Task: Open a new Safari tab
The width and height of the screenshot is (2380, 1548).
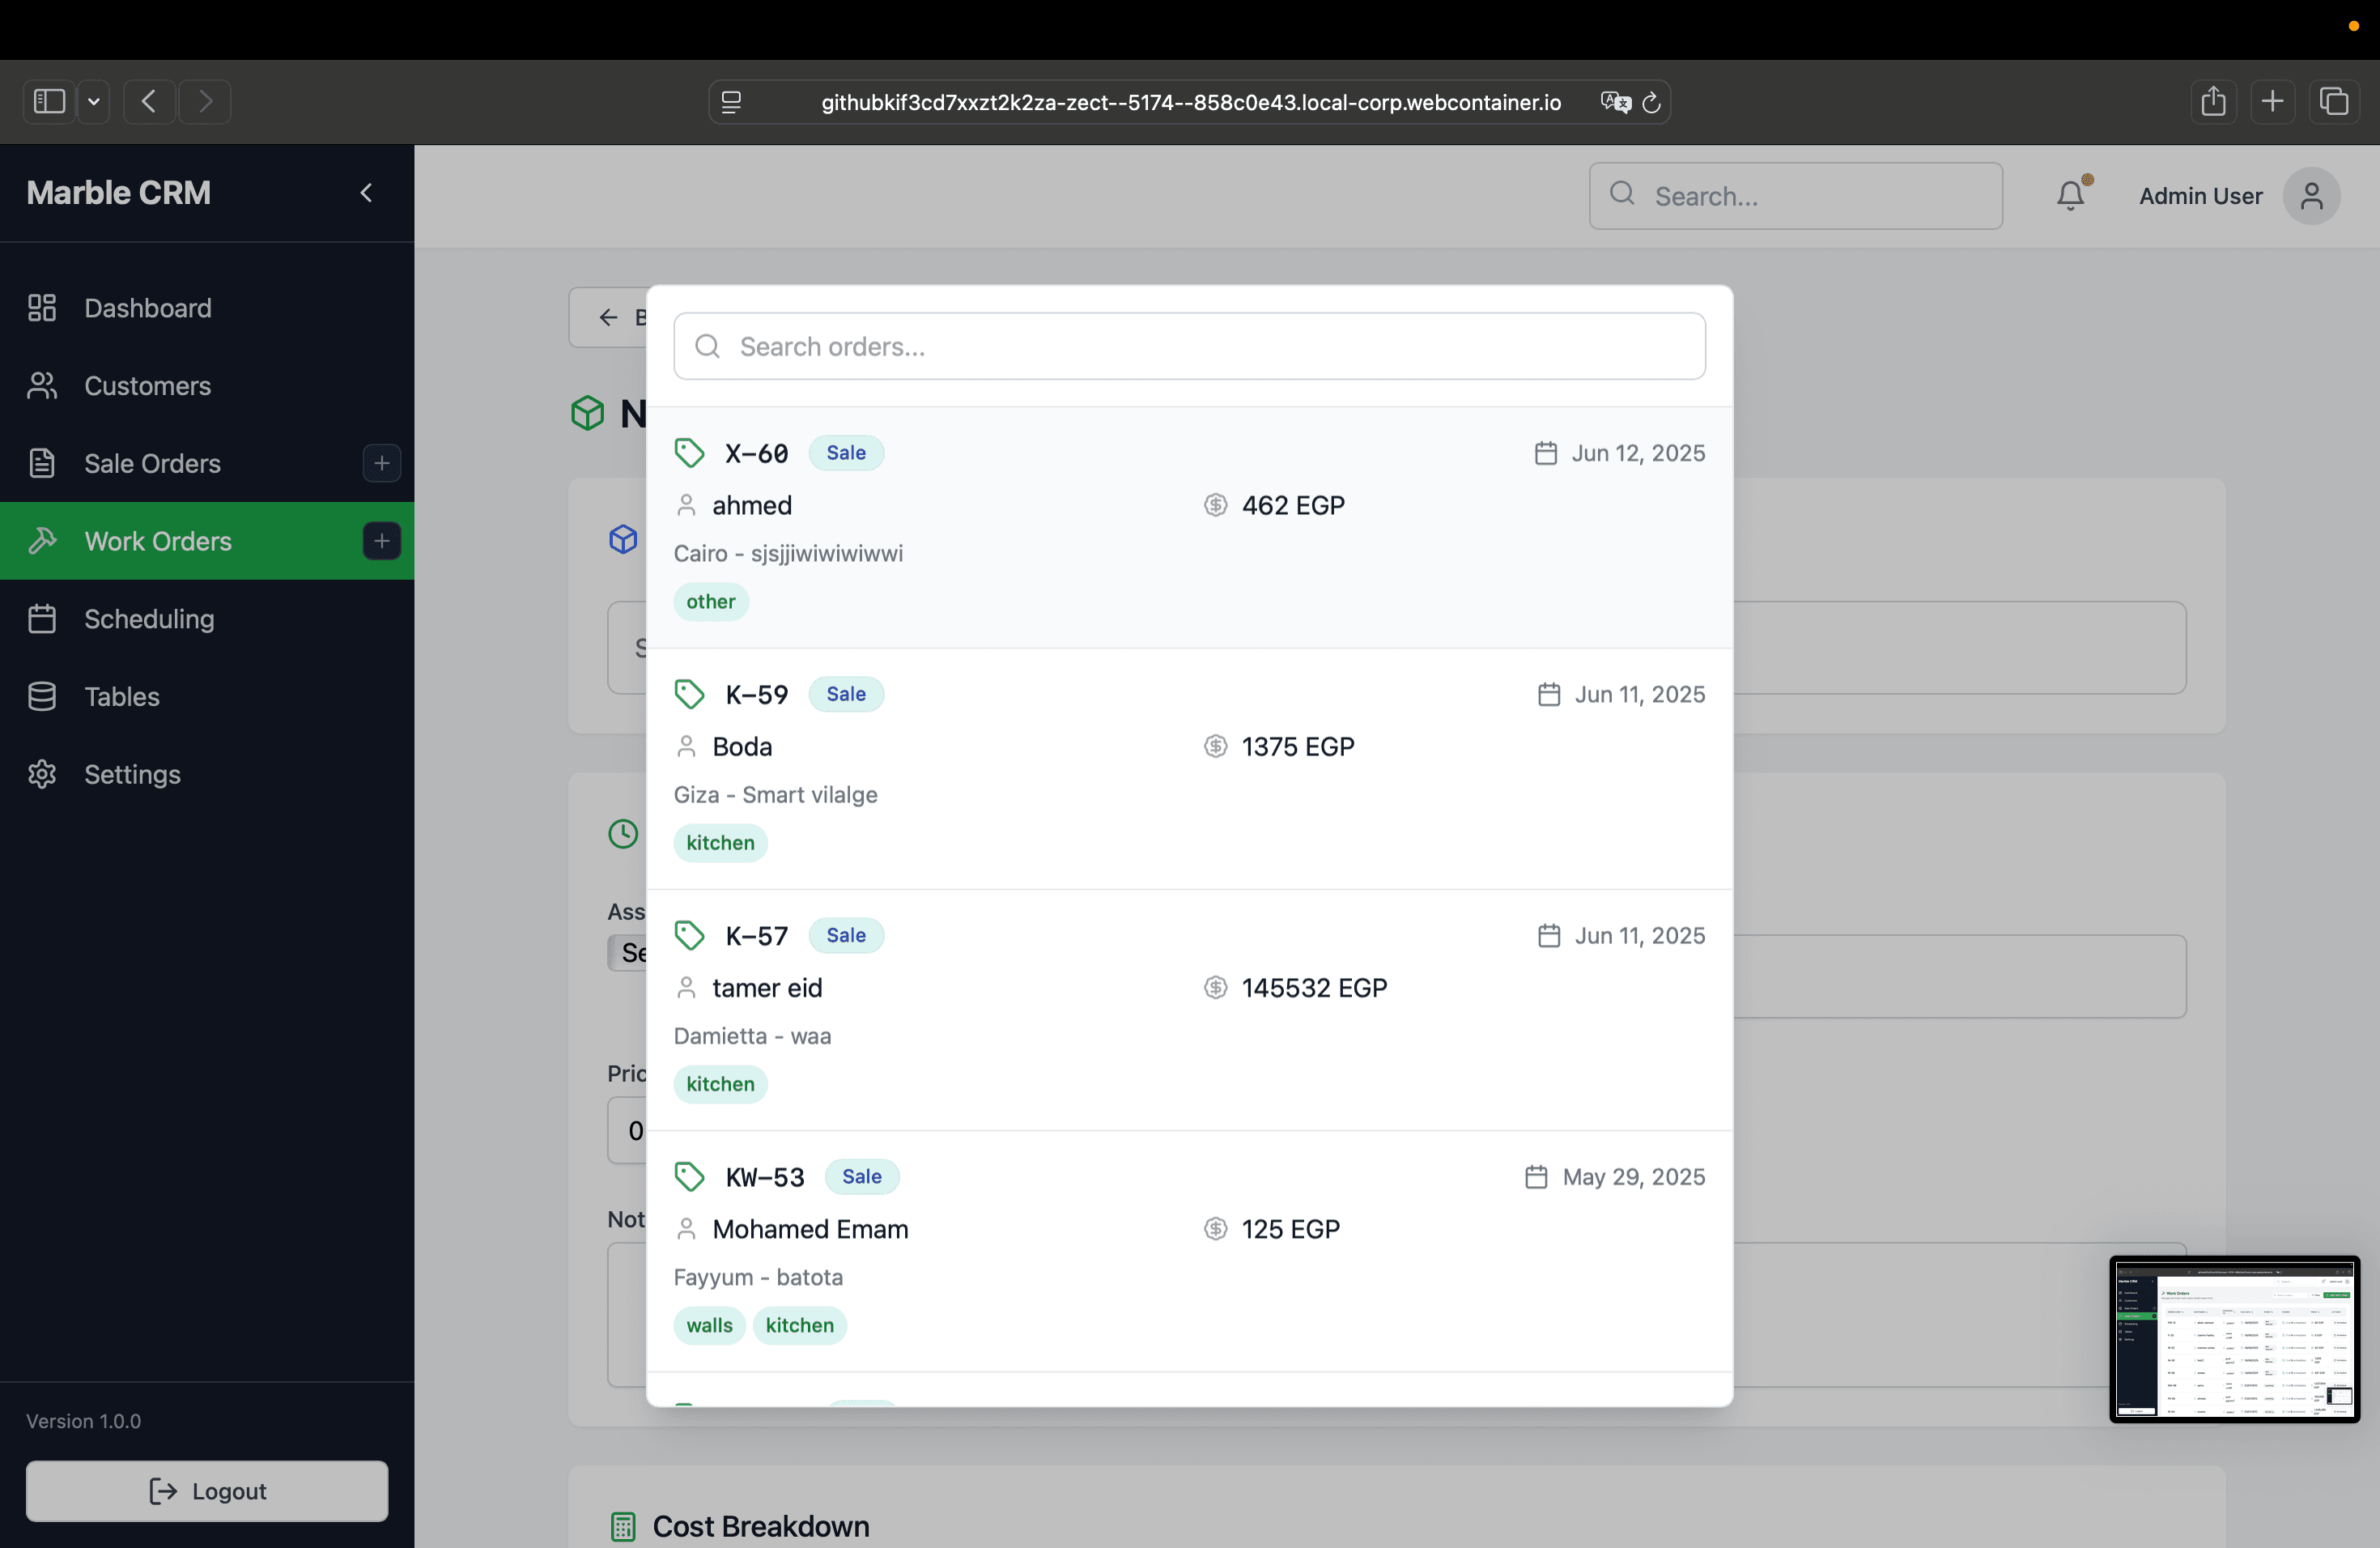Action: 2272,102
